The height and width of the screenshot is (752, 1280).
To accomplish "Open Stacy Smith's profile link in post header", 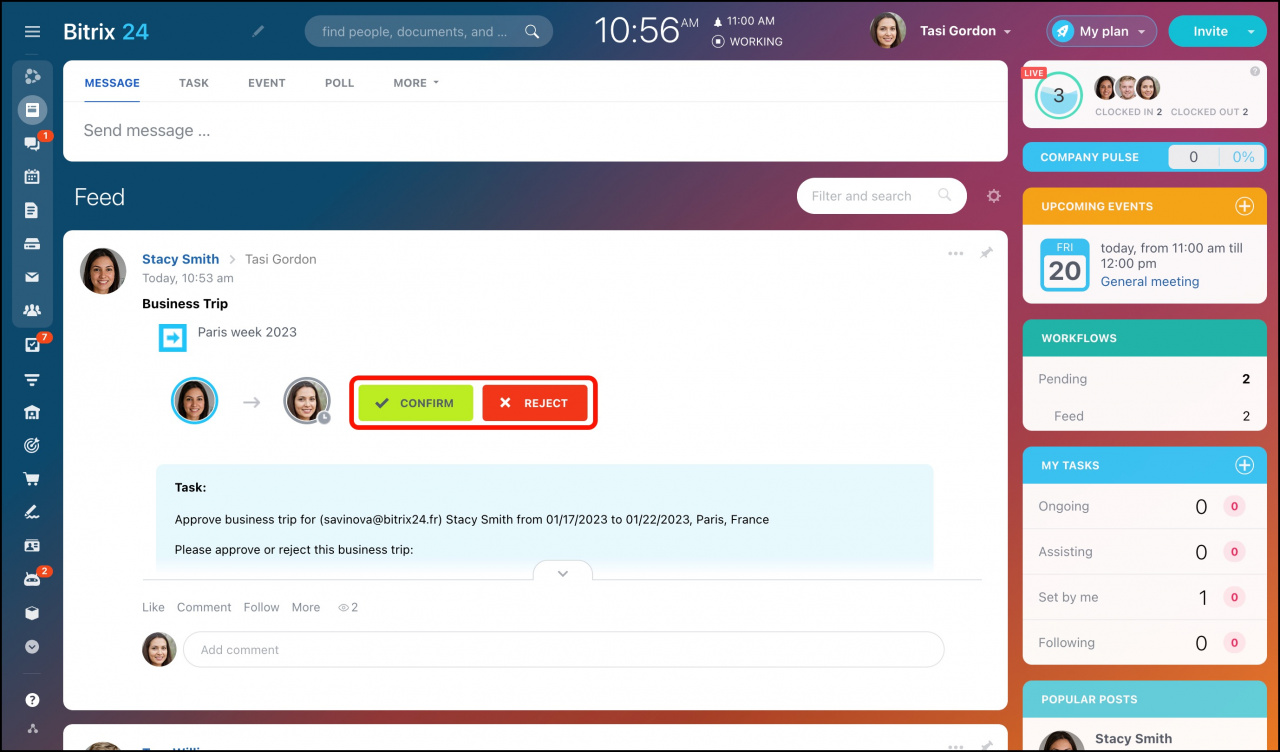I will [180, 259].
